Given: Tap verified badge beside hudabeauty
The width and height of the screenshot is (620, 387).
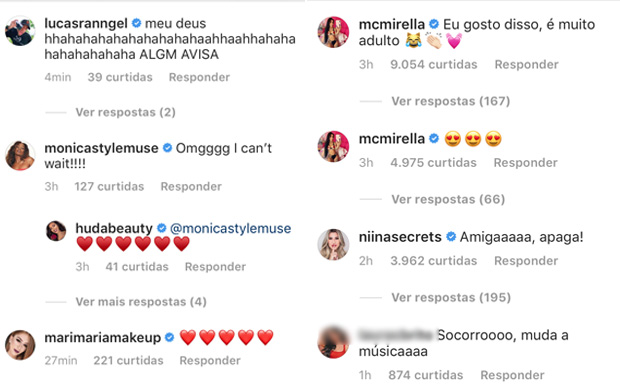Looking at the screenshot, I should (x=162, y=228).
